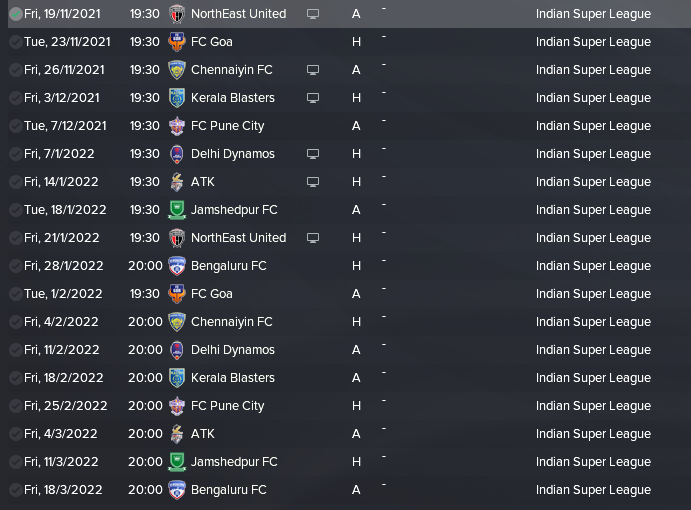
Task: Click Chennaiyin FC crest on 26/11/2021 fixture
Action: pos(177,70)
